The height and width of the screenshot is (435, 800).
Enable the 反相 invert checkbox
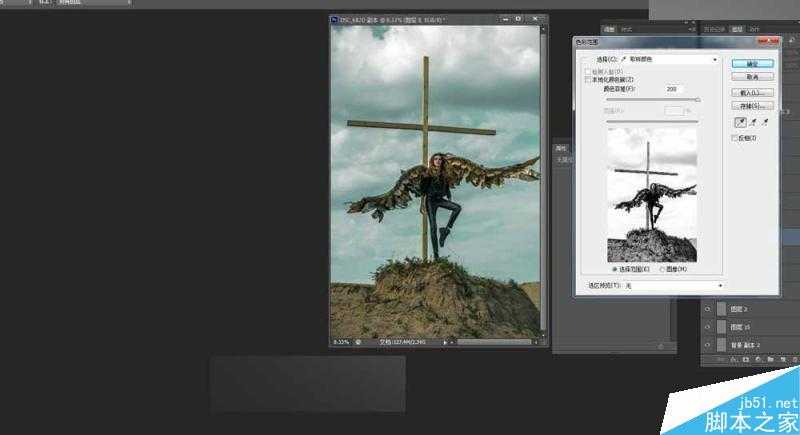coord(735,138)
